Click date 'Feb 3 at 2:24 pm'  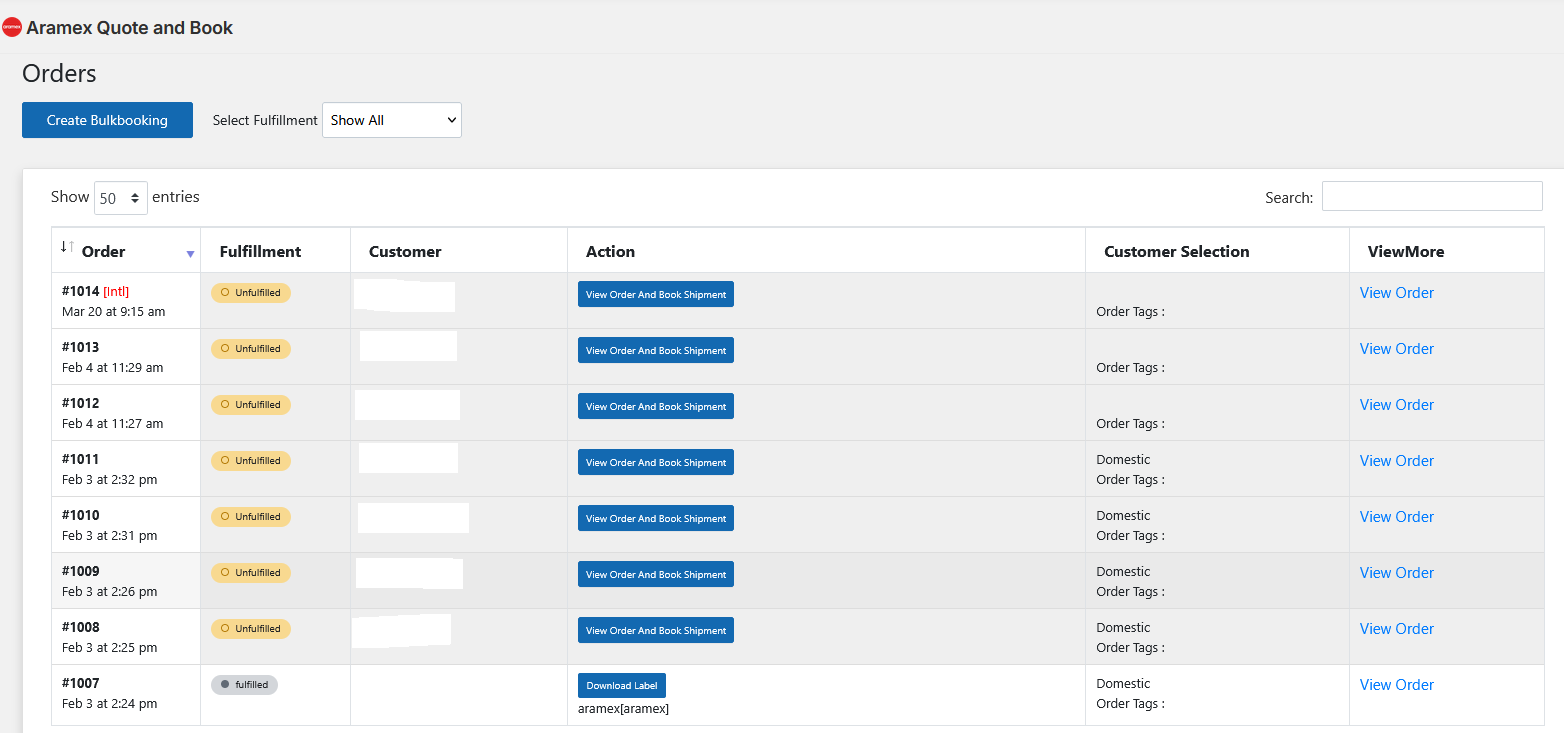click(110, 704)
